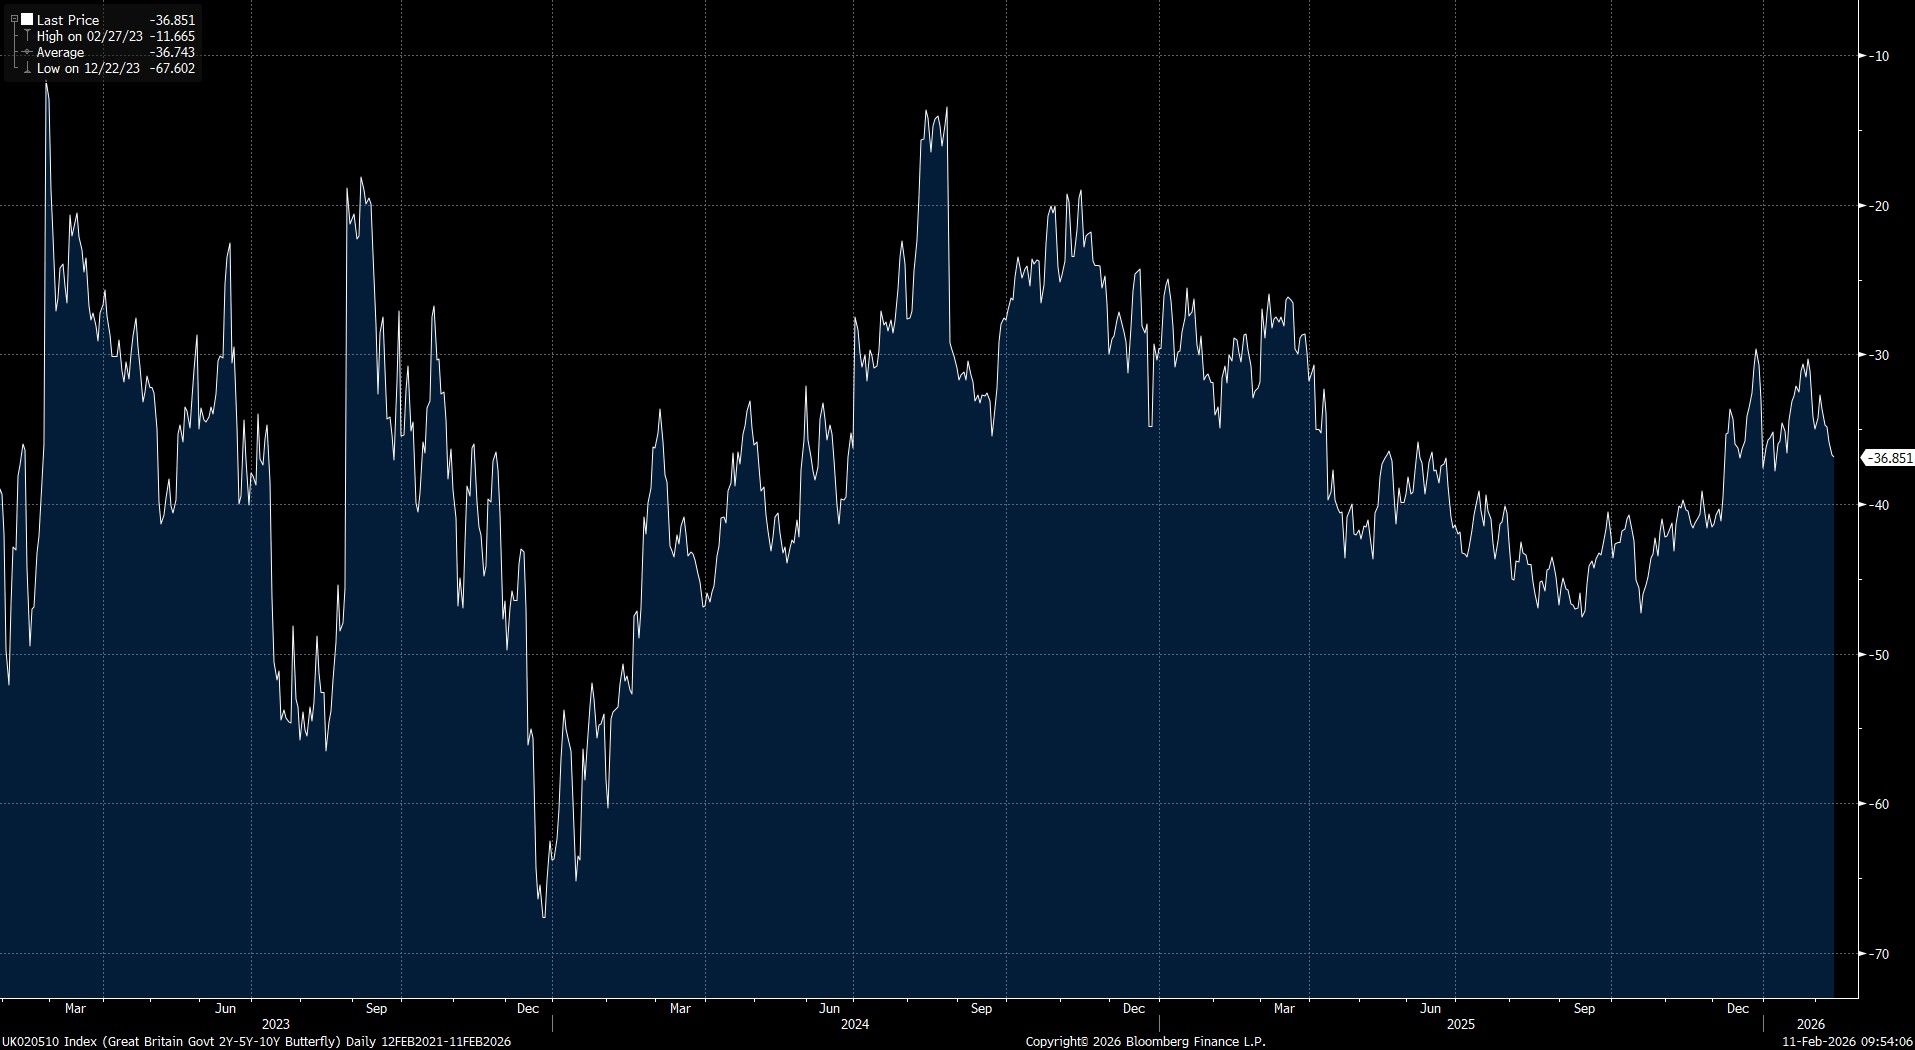The height and width of the screenshot is (1050, 1915).
Task: Click the Low marker icon in legend
Action: click(x=27, y=69)
